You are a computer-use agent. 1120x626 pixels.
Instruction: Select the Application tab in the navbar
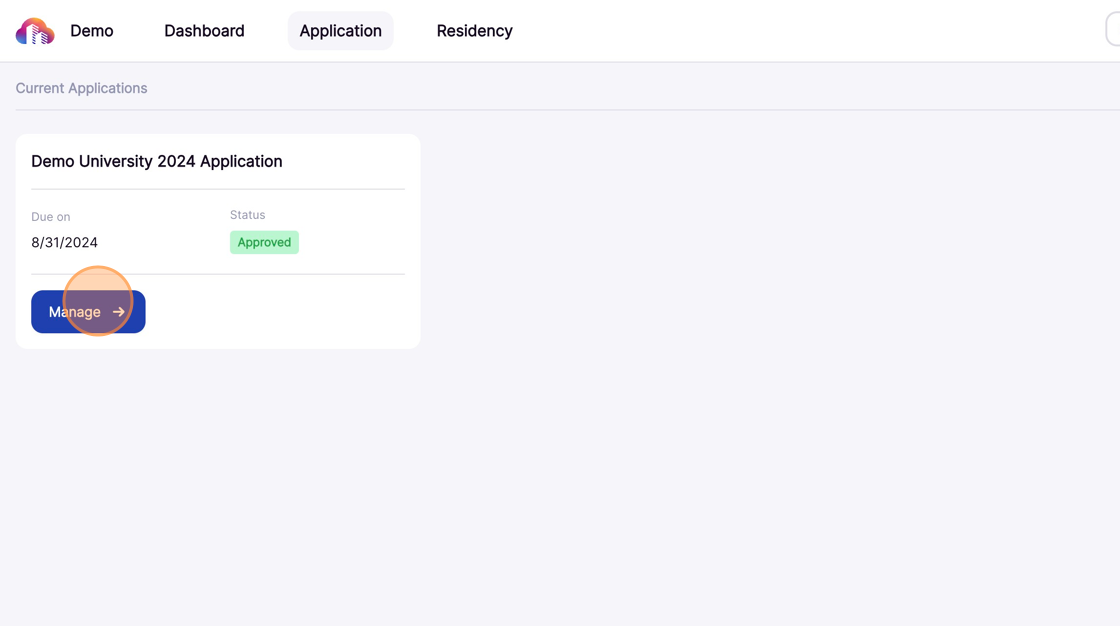pyautogui.click(x=340, y=30)
